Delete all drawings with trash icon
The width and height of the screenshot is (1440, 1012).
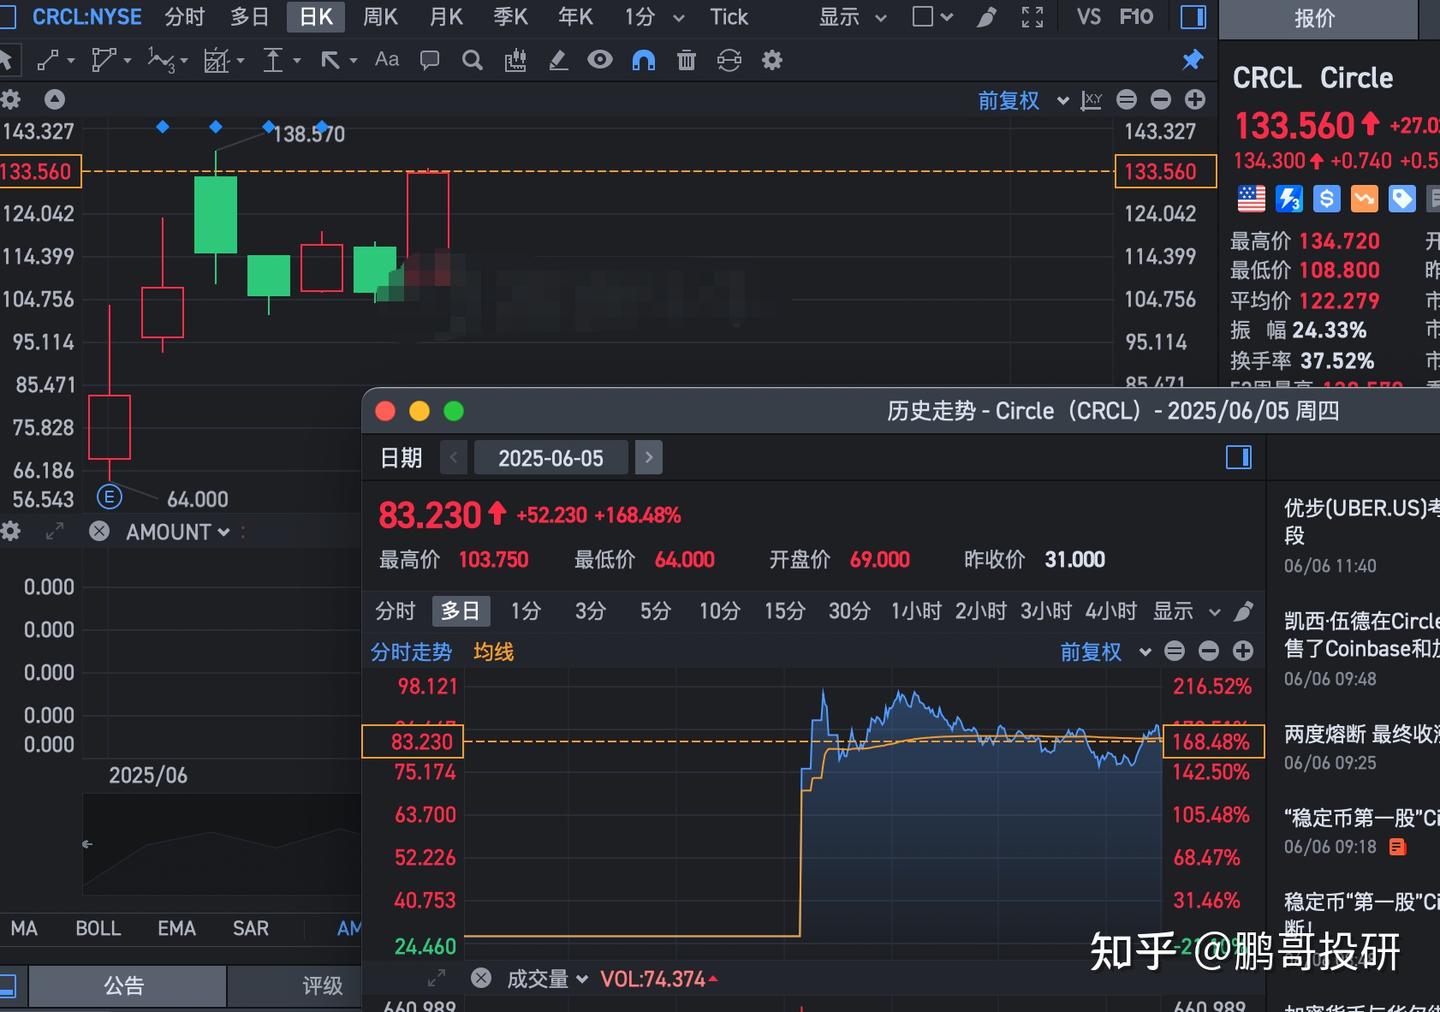(x=686, y=61)
